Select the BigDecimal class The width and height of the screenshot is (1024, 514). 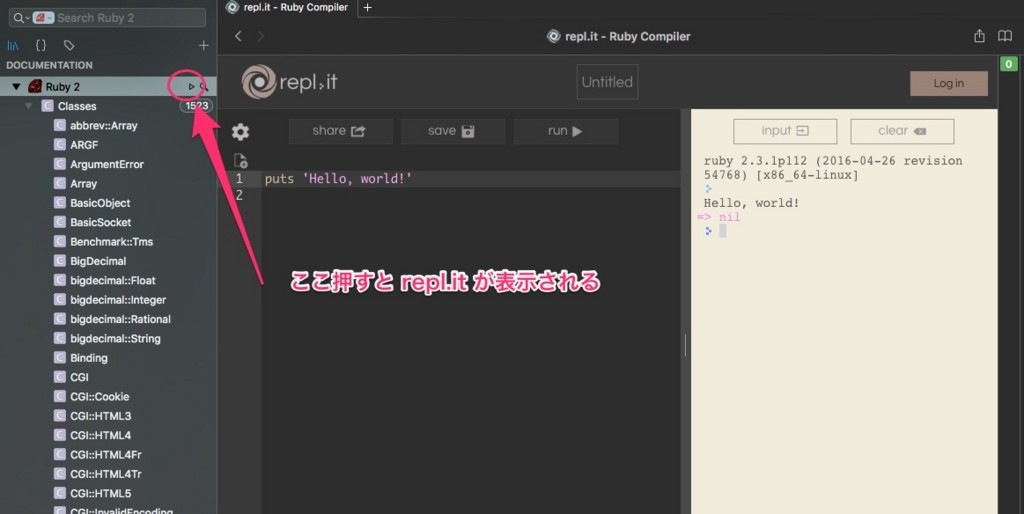click(x=98, y=261)
